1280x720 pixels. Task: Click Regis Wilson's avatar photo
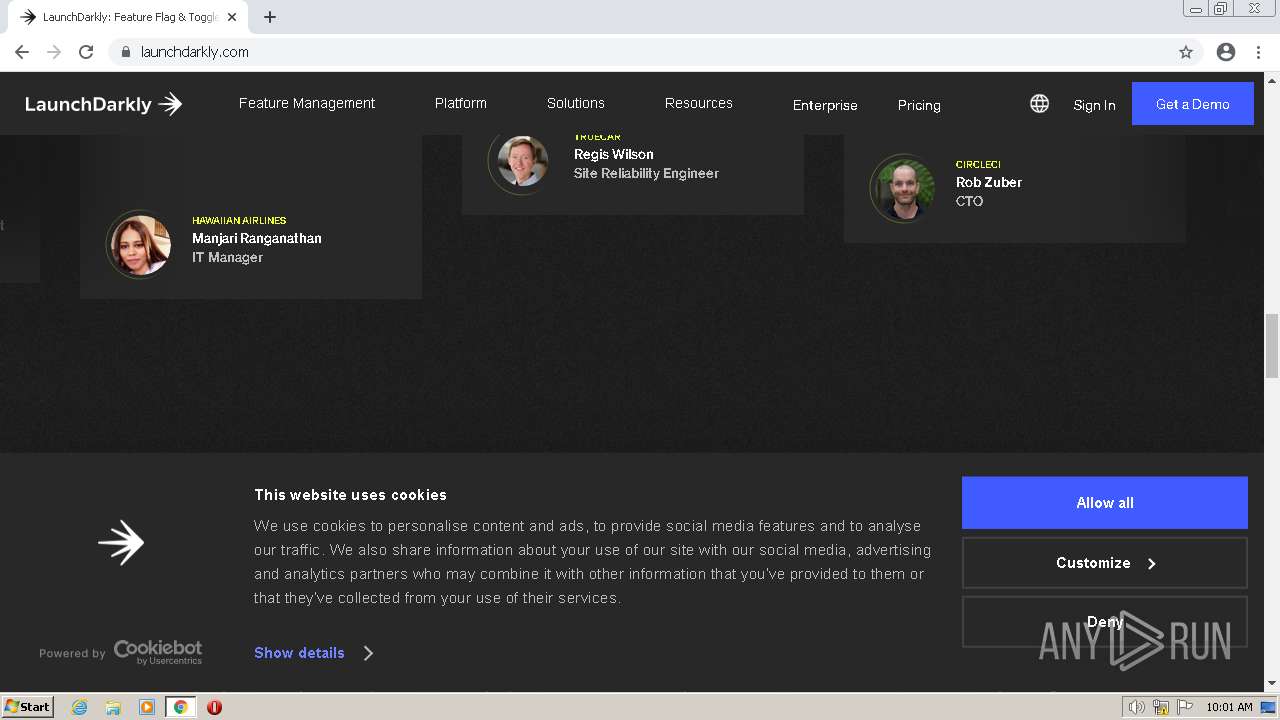coord(522,160)
